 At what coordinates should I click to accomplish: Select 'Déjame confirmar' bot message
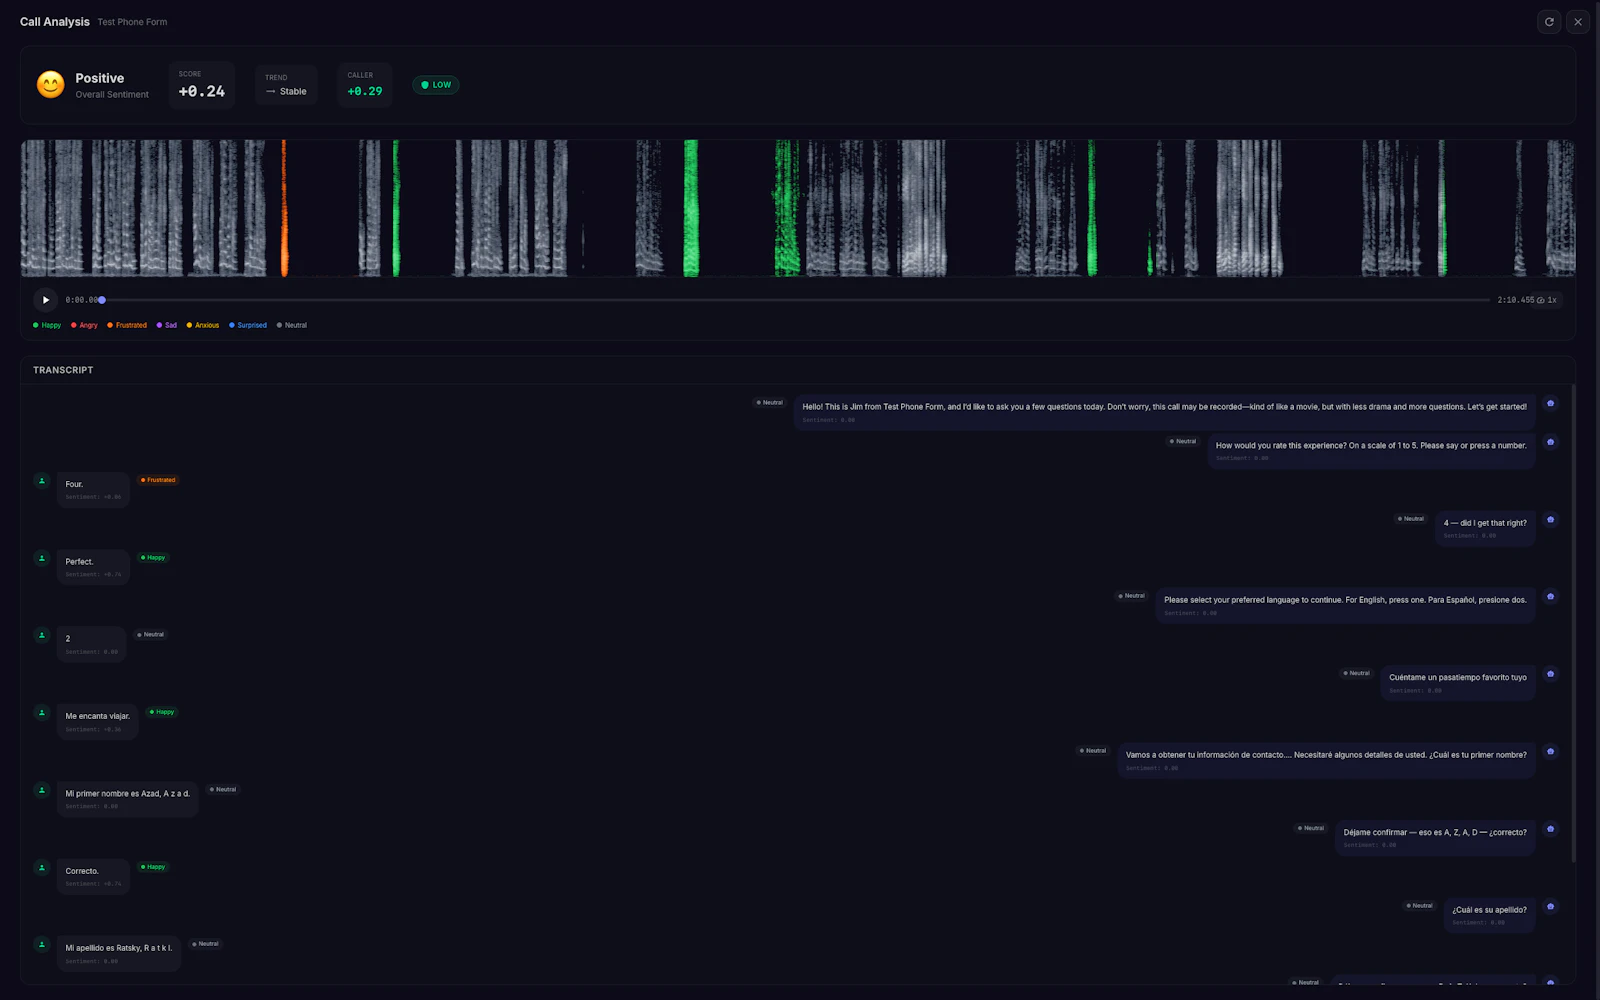pyautogui.click(x=1435, y=838)
